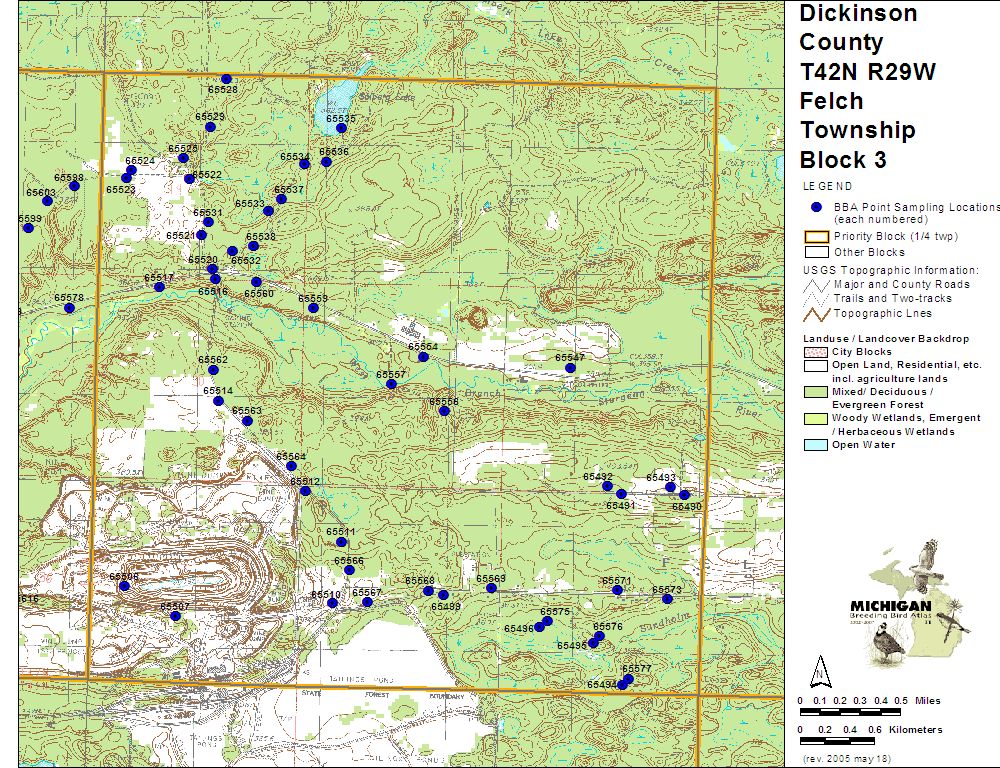This screenshot has width=1000, height=768.
Task: Click the Mixed/Deciduous Forest legend swatch
Action: pyautogui.click(x=815, y=392)
